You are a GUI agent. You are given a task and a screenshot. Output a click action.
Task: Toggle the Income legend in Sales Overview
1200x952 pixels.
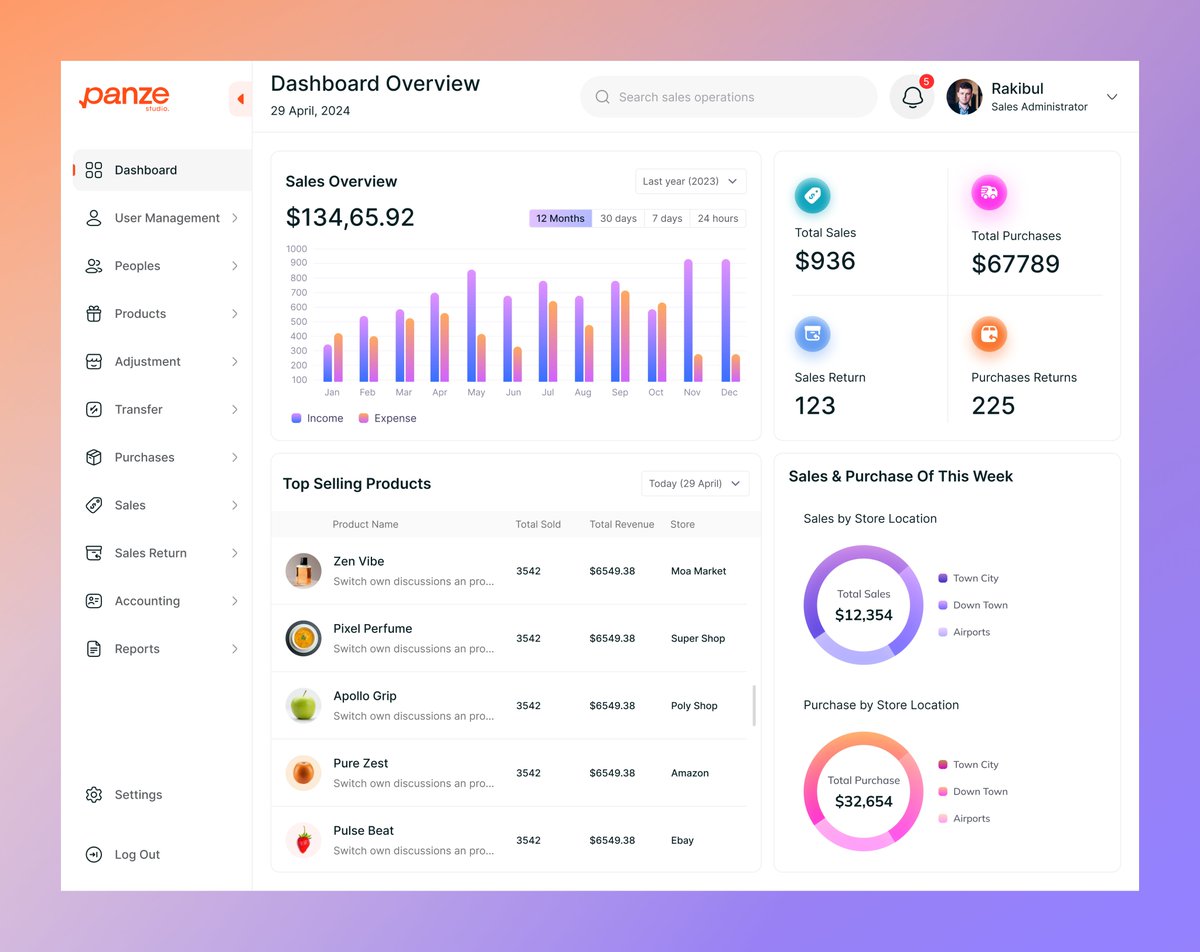[x=316, y=418]
